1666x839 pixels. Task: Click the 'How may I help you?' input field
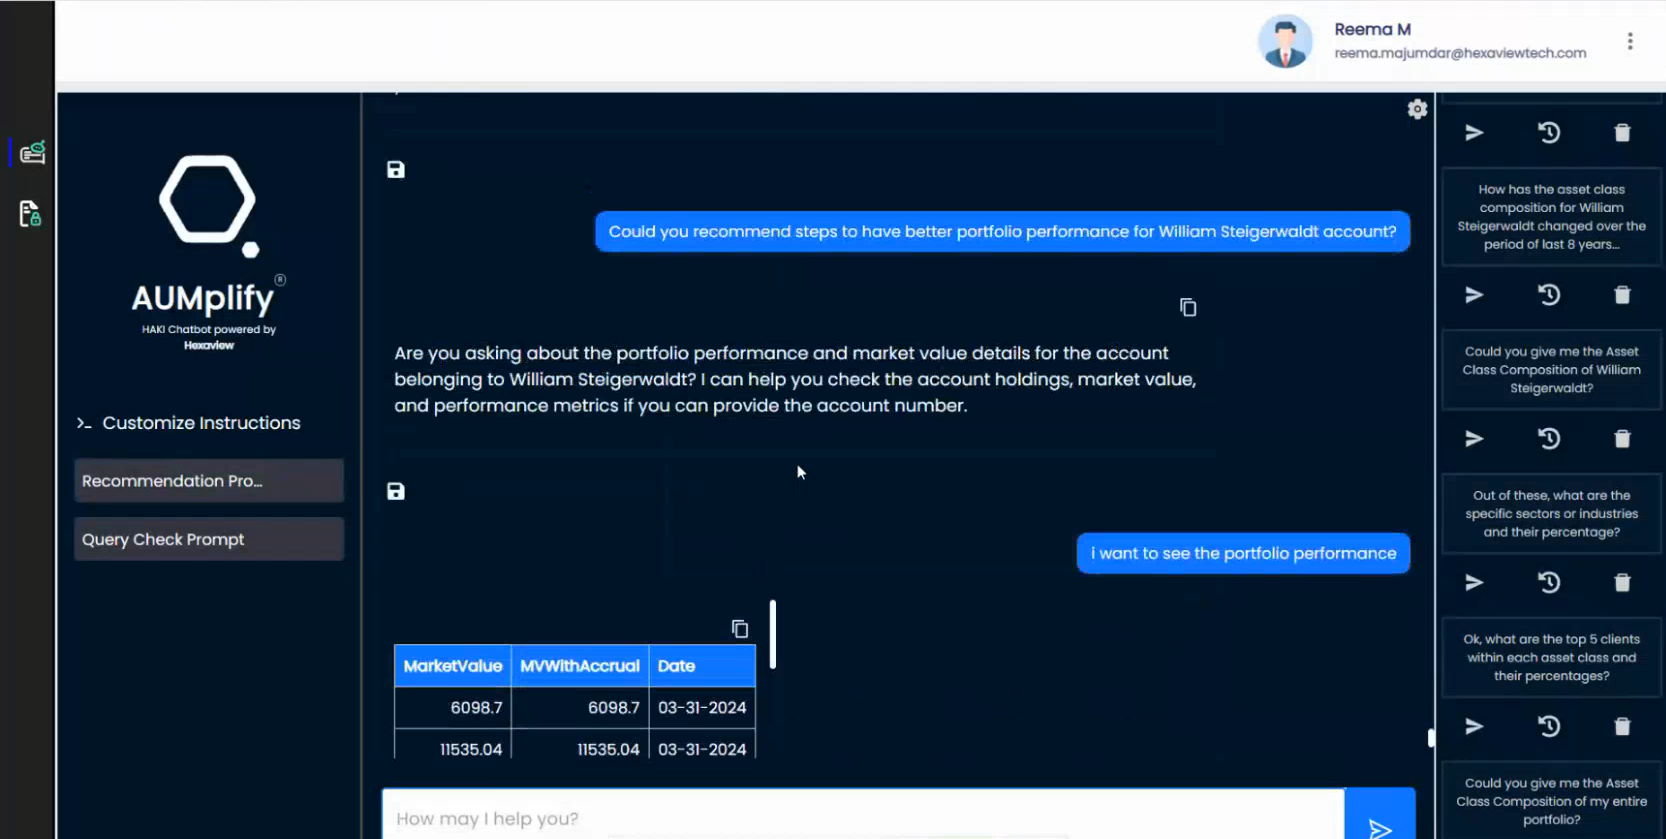point(862,818)
